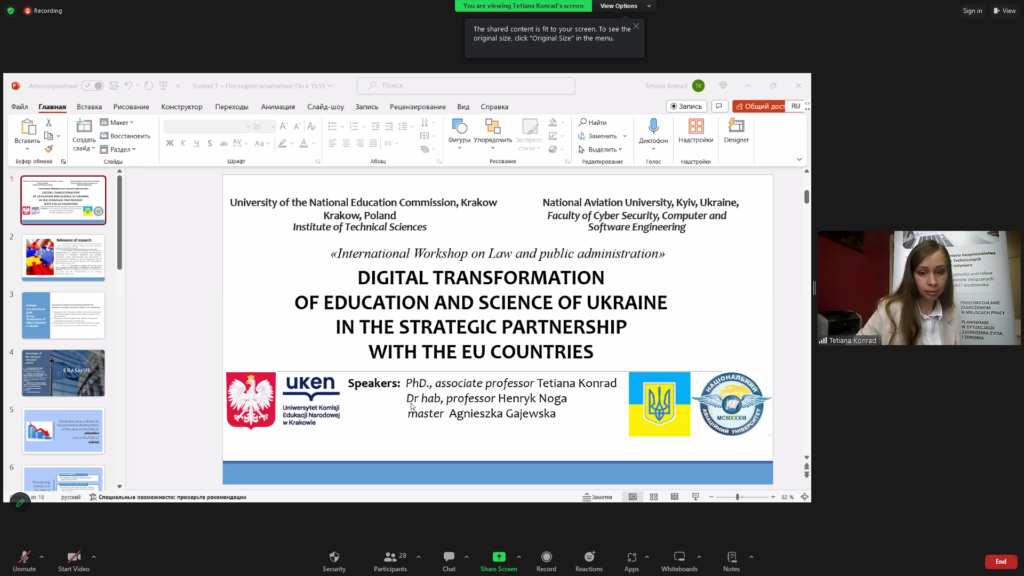
Task: Open the Макет layout dropdown
Action: pyautogui.click(x=117, y=122)
